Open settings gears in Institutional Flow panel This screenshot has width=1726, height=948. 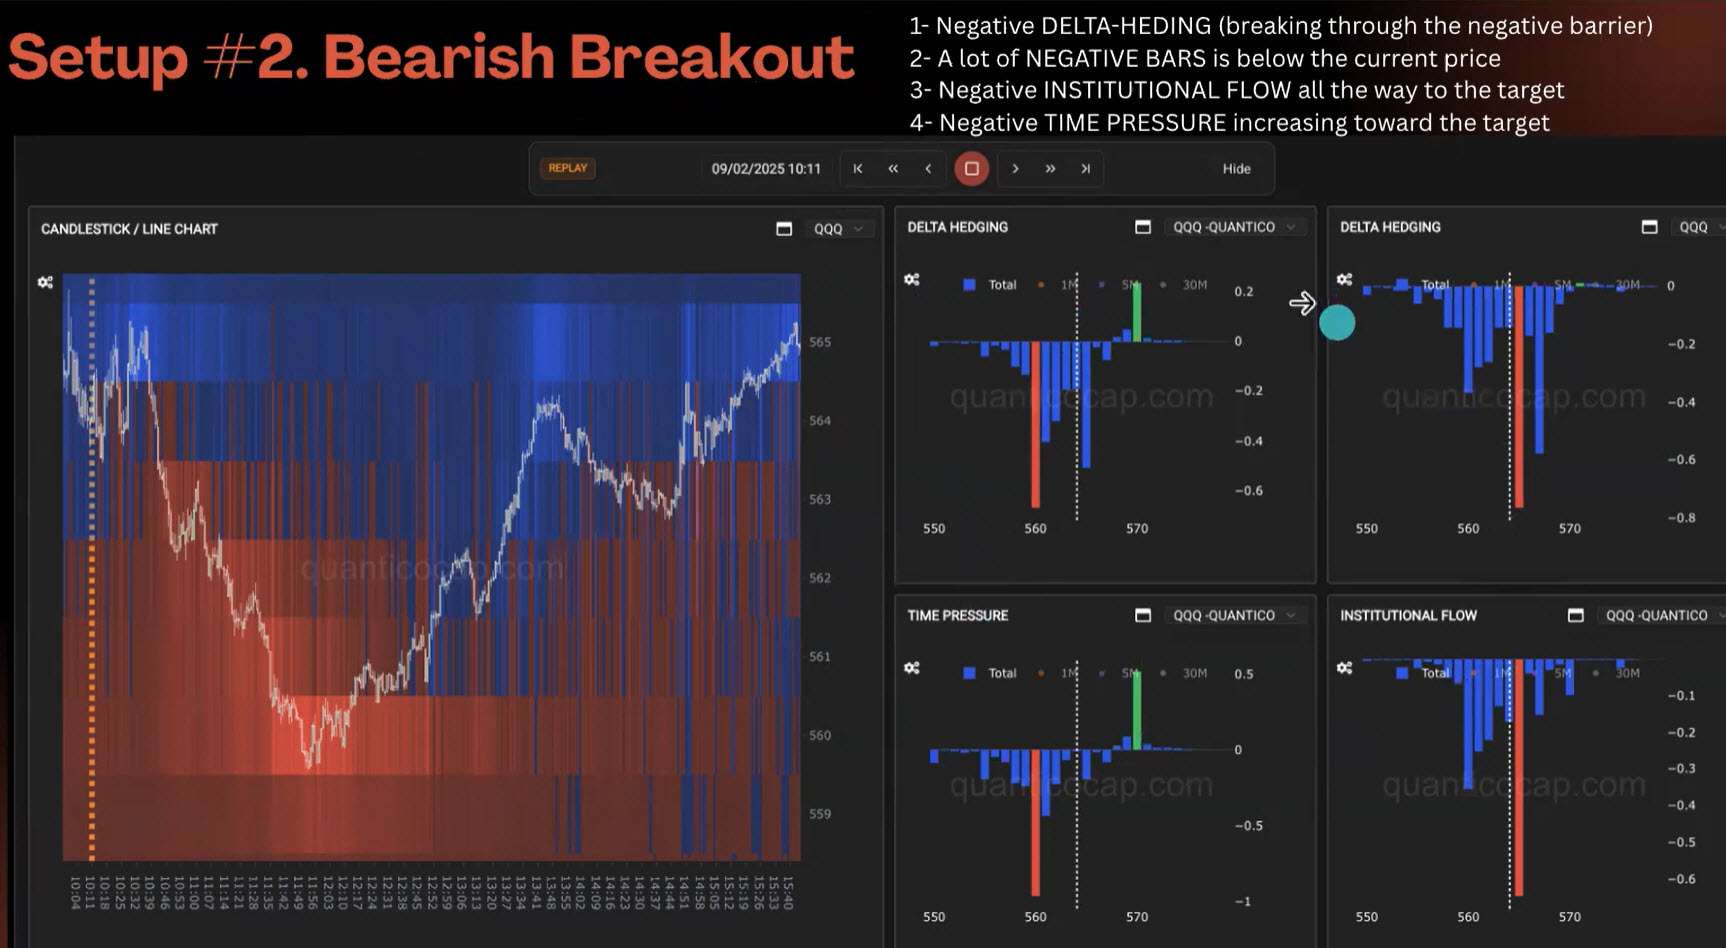(1344, 668)
